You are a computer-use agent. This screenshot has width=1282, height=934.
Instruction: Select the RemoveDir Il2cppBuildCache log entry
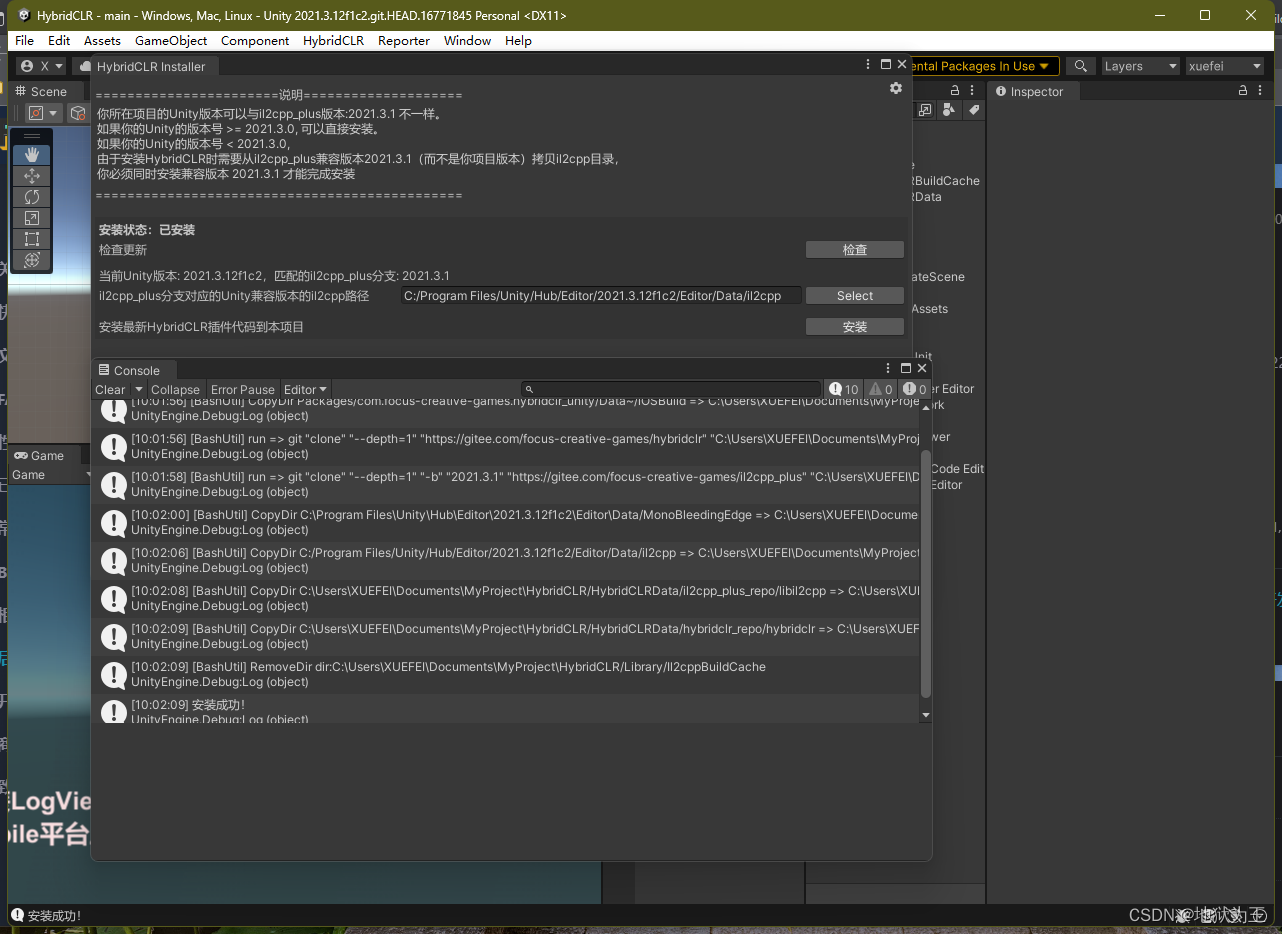click(x=506, y=674)
